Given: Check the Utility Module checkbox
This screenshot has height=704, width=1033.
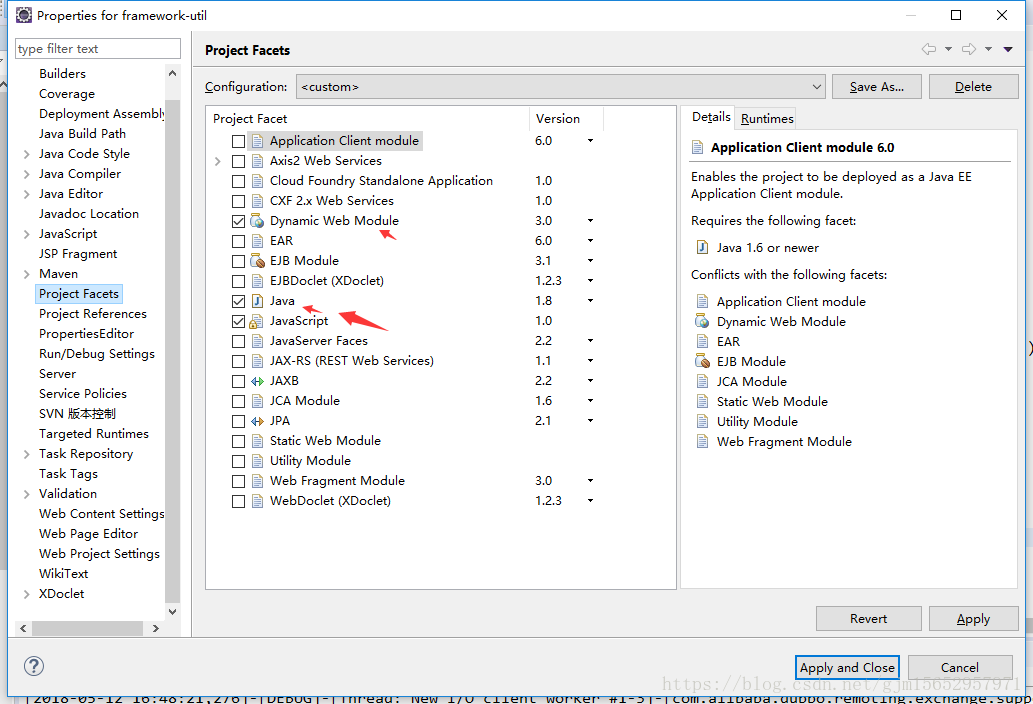Looking at the screenshot, I should tap(238, 461).
